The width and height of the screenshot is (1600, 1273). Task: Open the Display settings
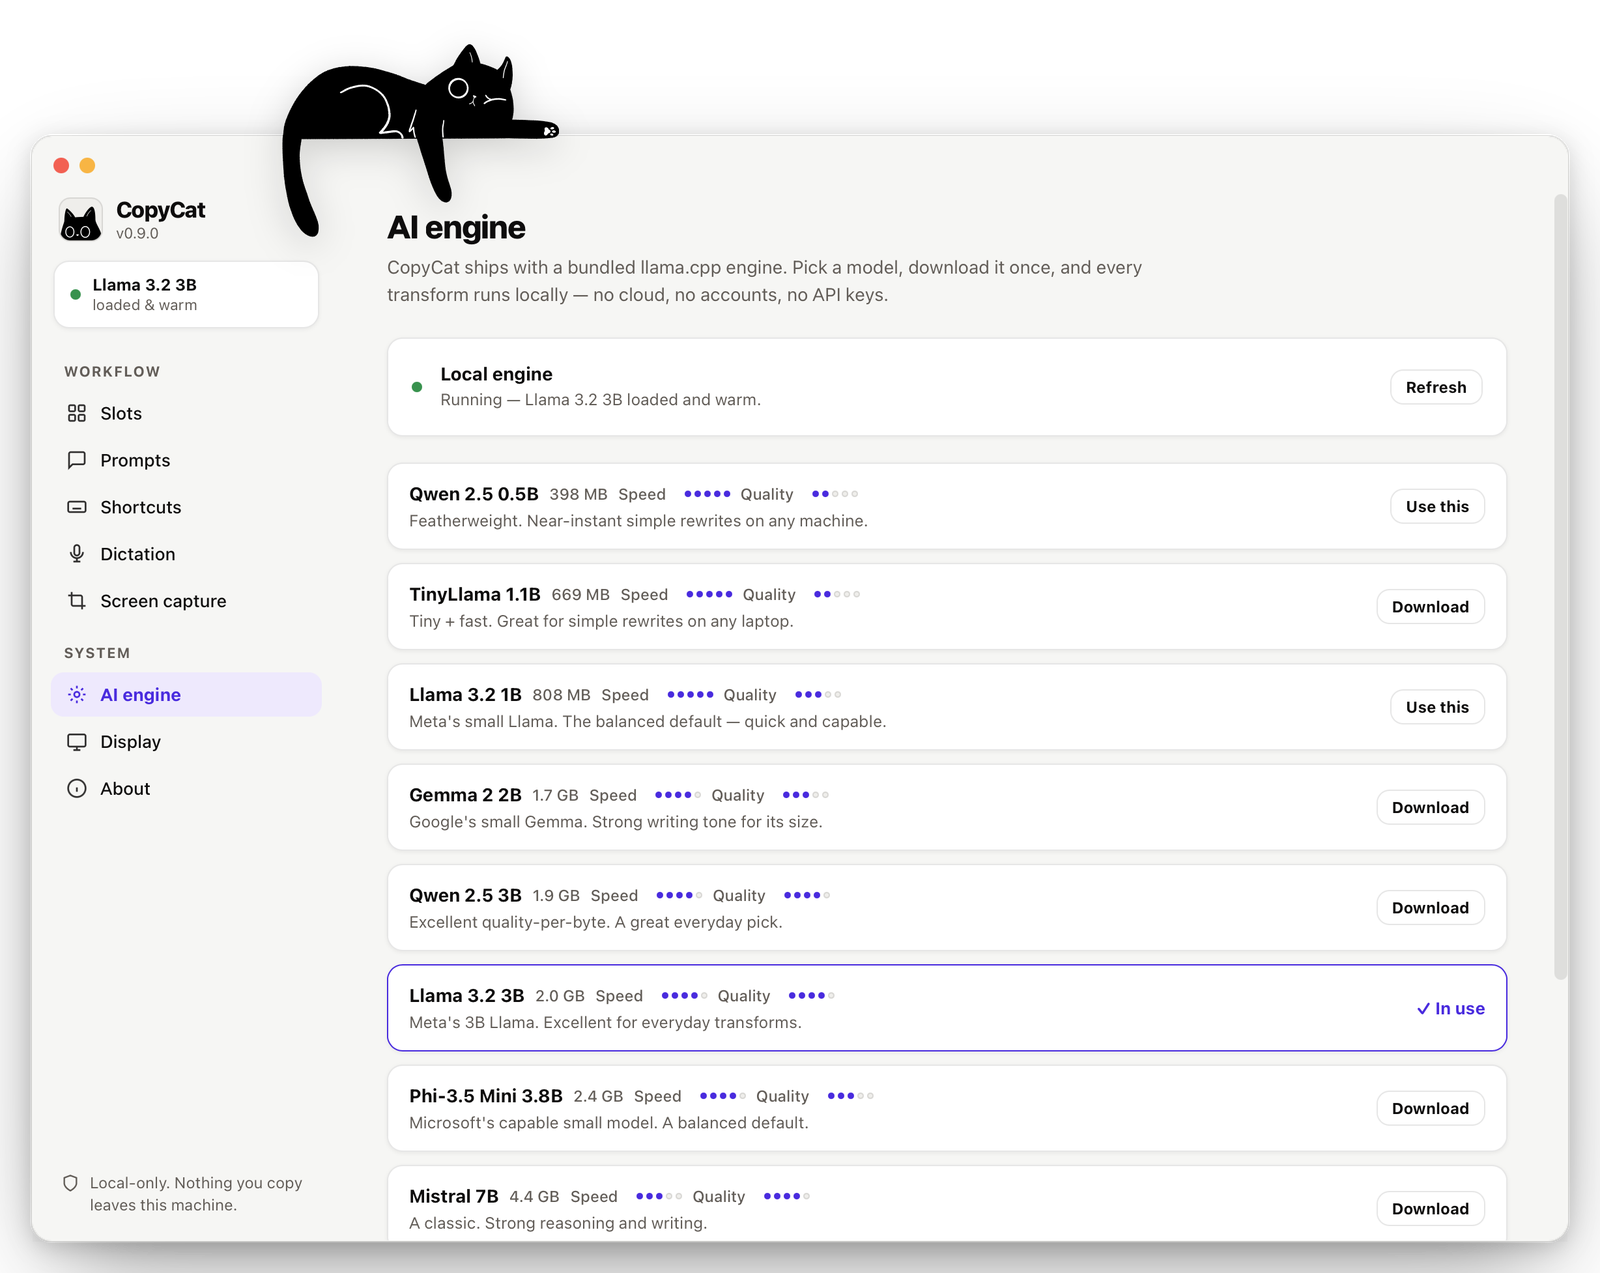186,742
